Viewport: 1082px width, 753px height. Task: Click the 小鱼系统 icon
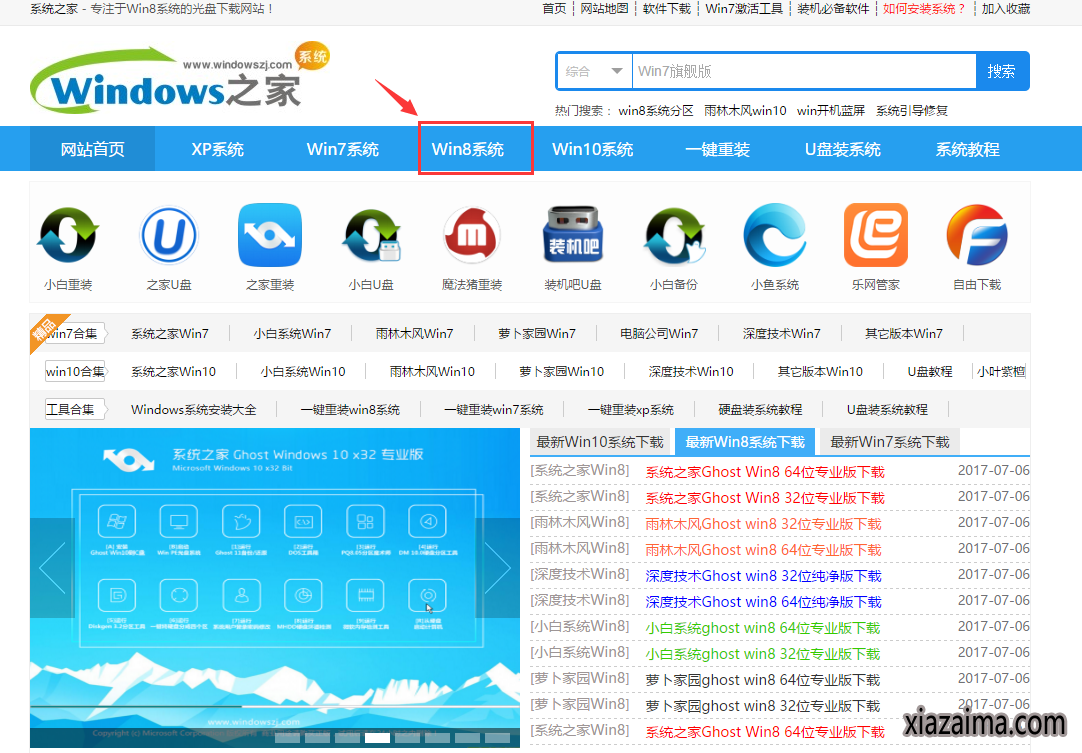[775, 235]
